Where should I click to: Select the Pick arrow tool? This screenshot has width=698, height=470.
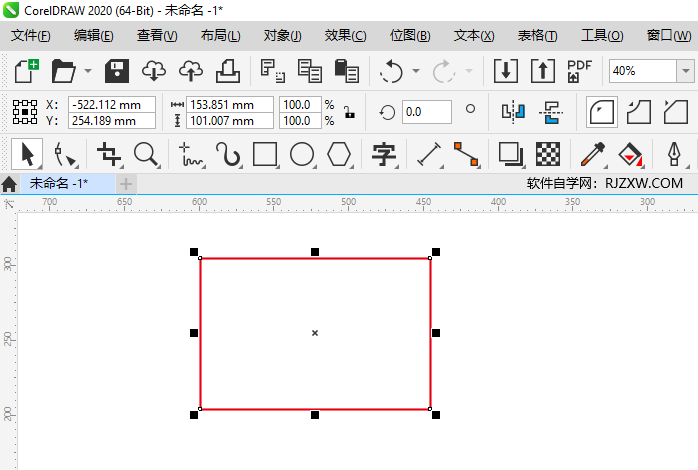pos(27,154)
